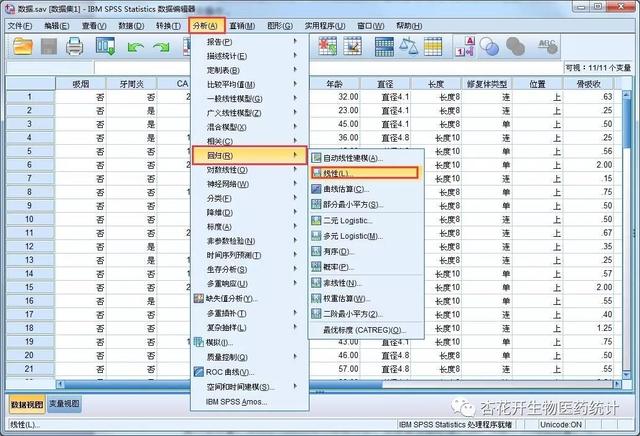Select 线性(L) regression option
The image size is (640, 436).
(x=364, y=173)
